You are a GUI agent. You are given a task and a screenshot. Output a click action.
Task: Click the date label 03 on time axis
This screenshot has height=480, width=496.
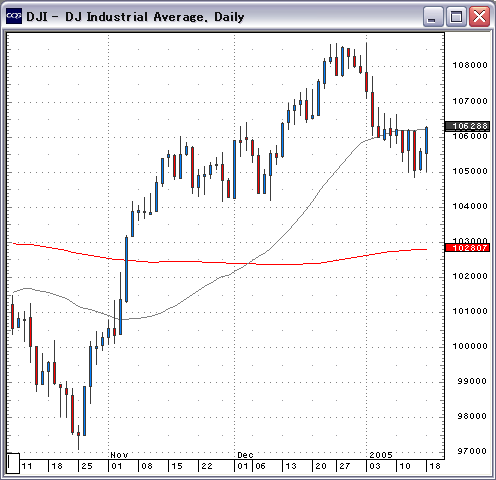(x=375, y=466)
